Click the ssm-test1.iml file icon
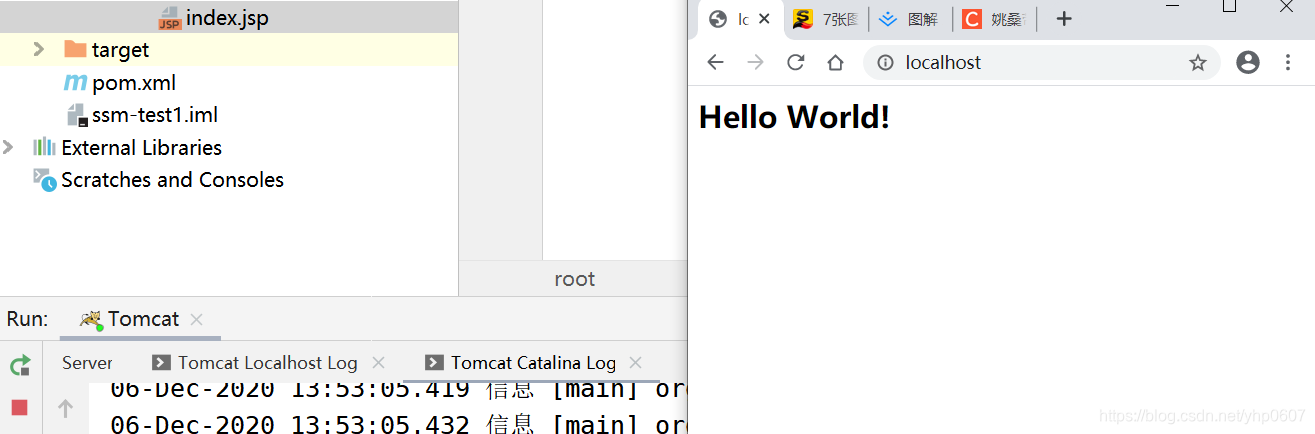1315x434 pixels. pos(77,115)
